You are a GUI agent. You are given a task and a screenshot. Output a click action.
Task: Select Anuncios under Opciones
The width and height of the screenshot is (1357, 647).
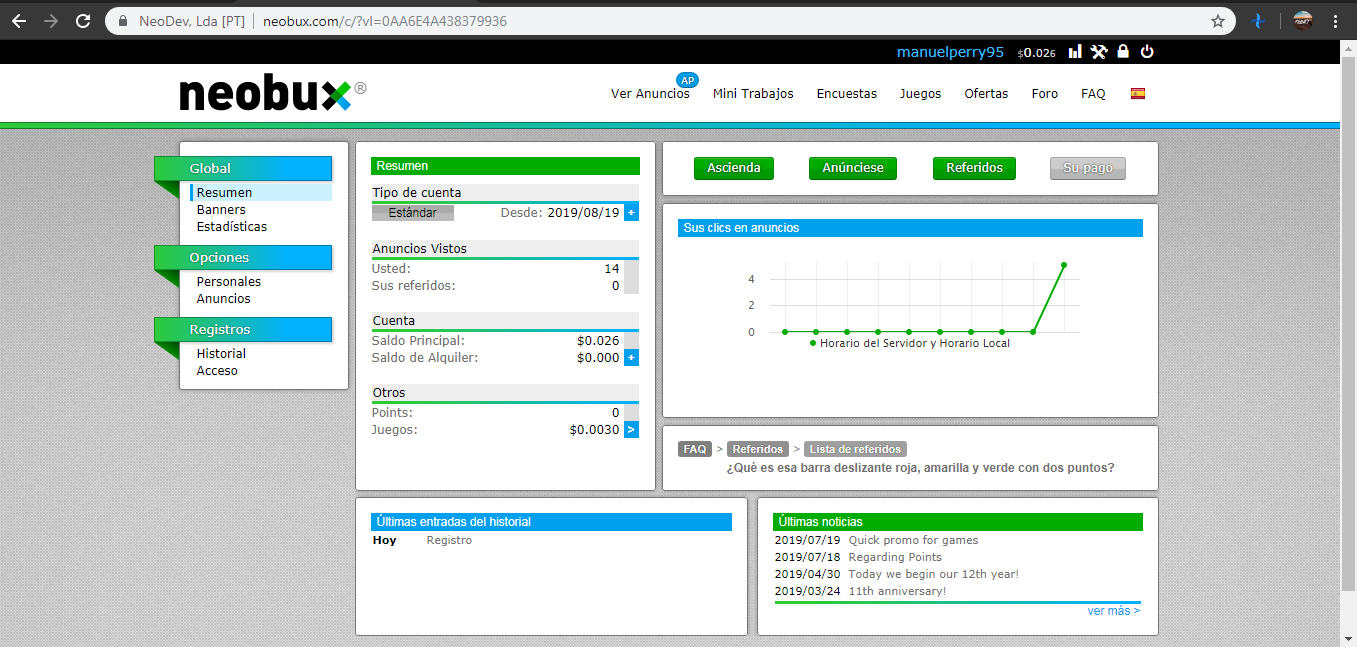pos(224,299)
